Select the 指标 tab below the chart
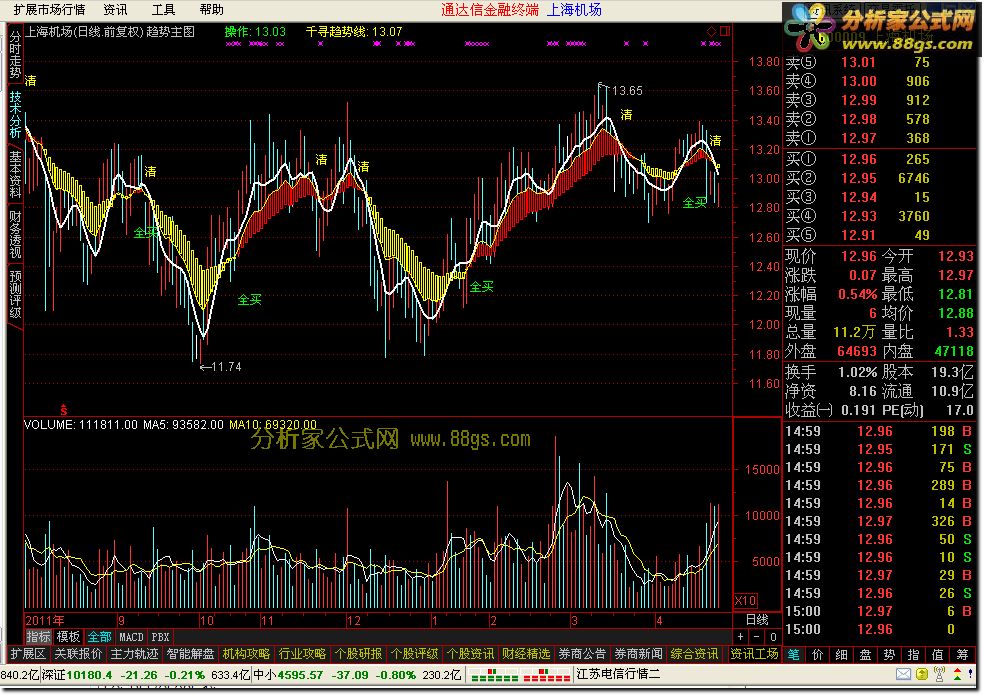Image resolution: width=984 pixels, height=695 pixels. [x=38, y=637]
